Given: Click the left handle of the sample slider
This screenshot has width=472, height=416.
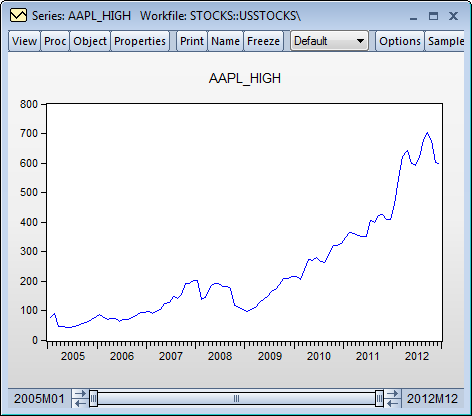Looking at the screenshot, I should [94, 398].
